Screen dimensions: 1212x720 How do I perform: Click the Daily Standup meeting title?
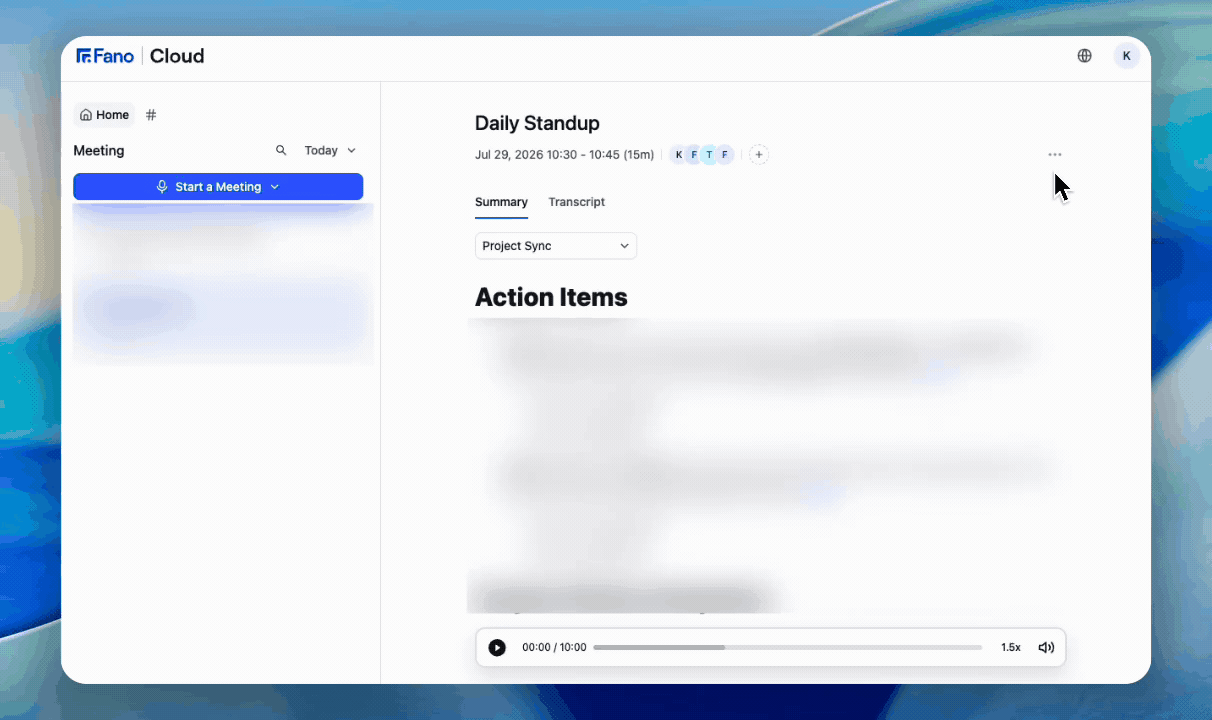point(537,123)
